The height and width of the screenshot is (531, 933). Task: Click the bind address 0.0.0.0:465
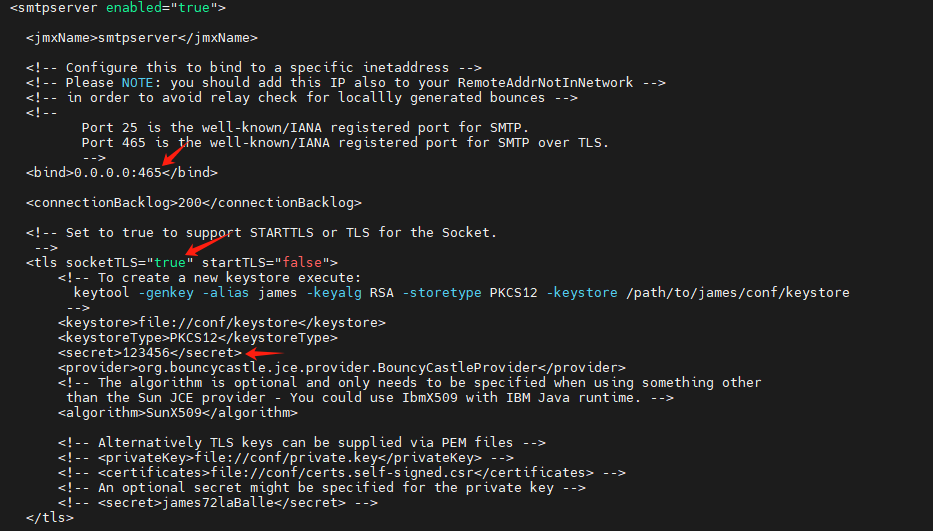[115, 172]
